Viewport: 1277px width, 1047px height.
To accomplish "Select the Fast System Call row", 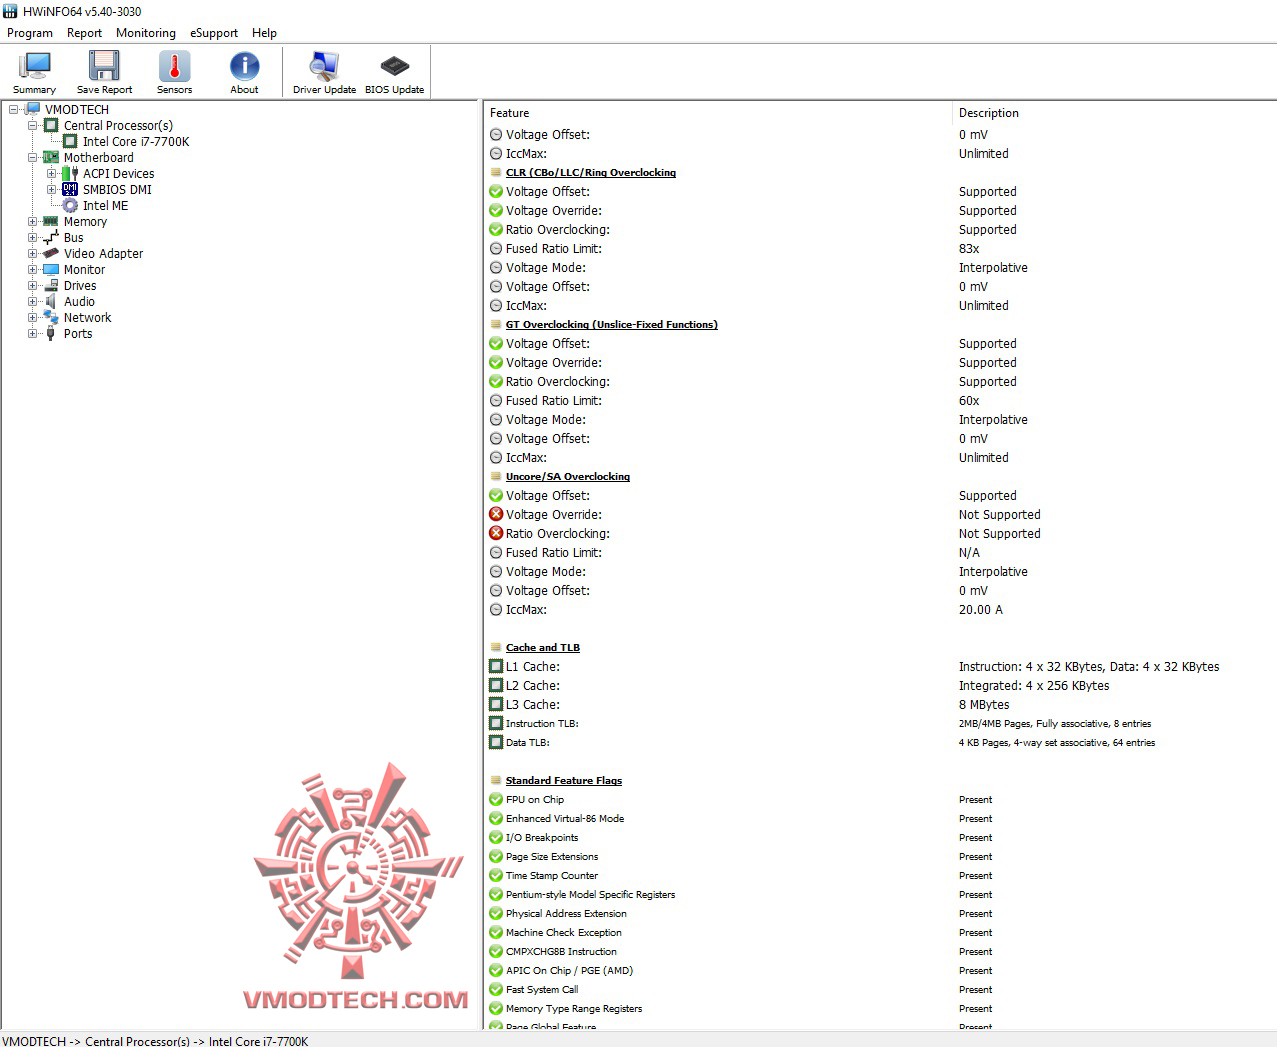I will click(x=880, y=990).
